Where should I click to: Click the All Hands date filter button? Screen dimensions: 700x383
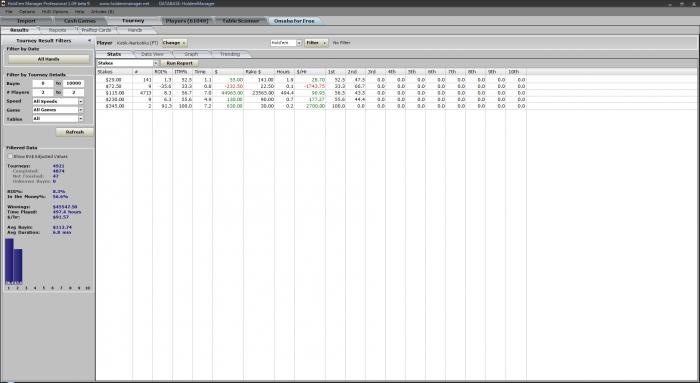(49, 59)
